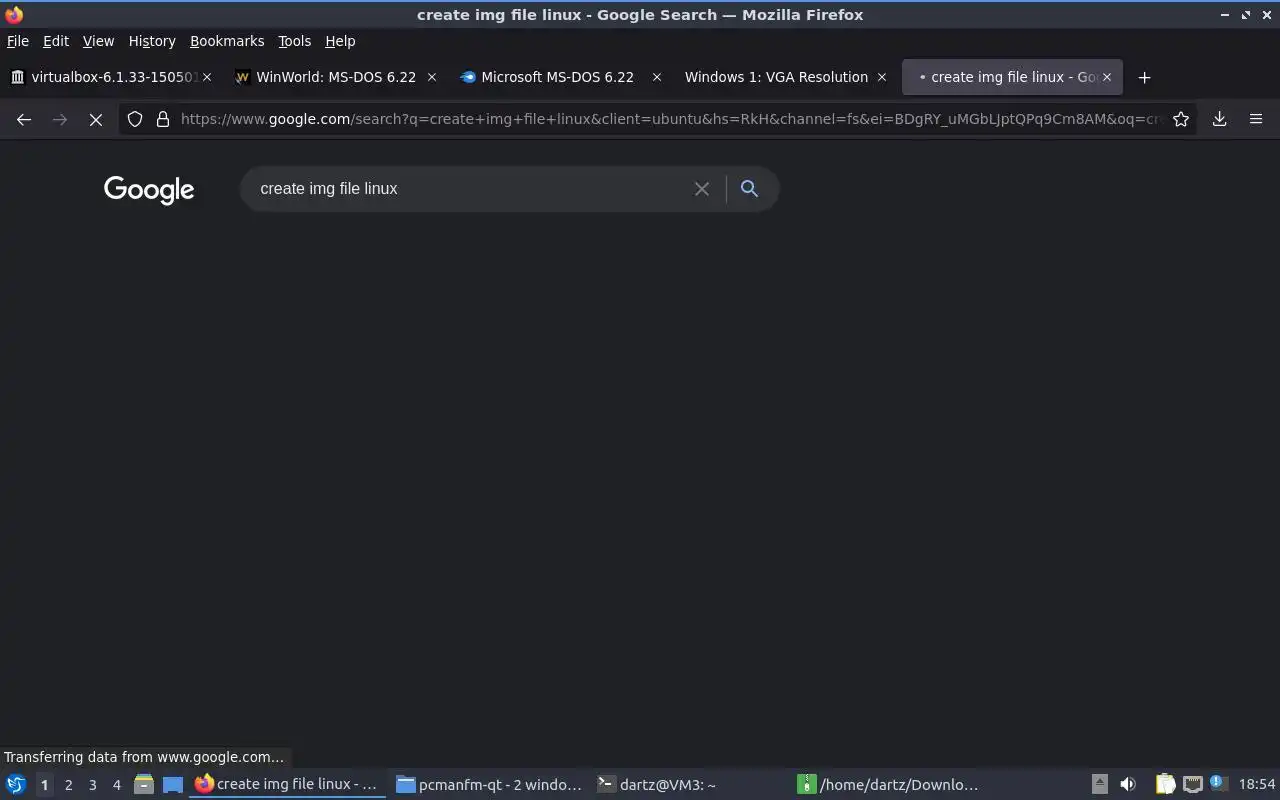Switch to the pcmanfm-qt taskbar entry
The height and width of the screenshot is (800, 1280).
coord(489,784)
